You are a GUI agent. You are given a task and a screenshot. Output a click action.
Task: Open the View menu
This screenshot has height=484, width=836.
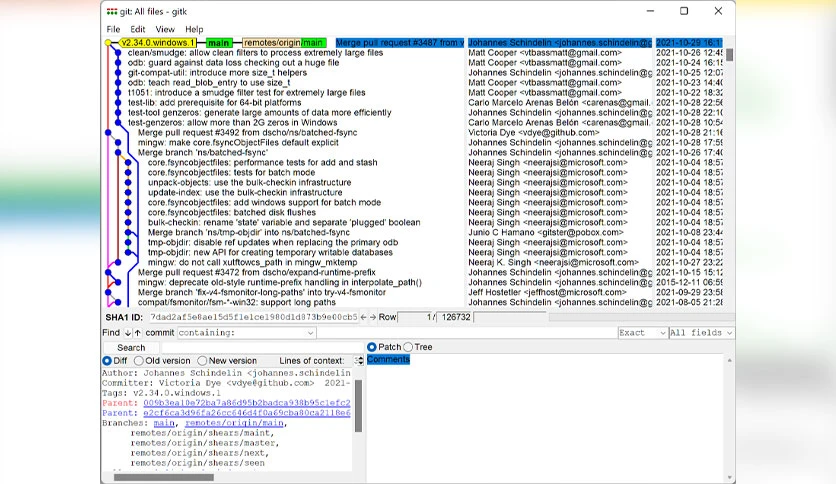[165, 29]
